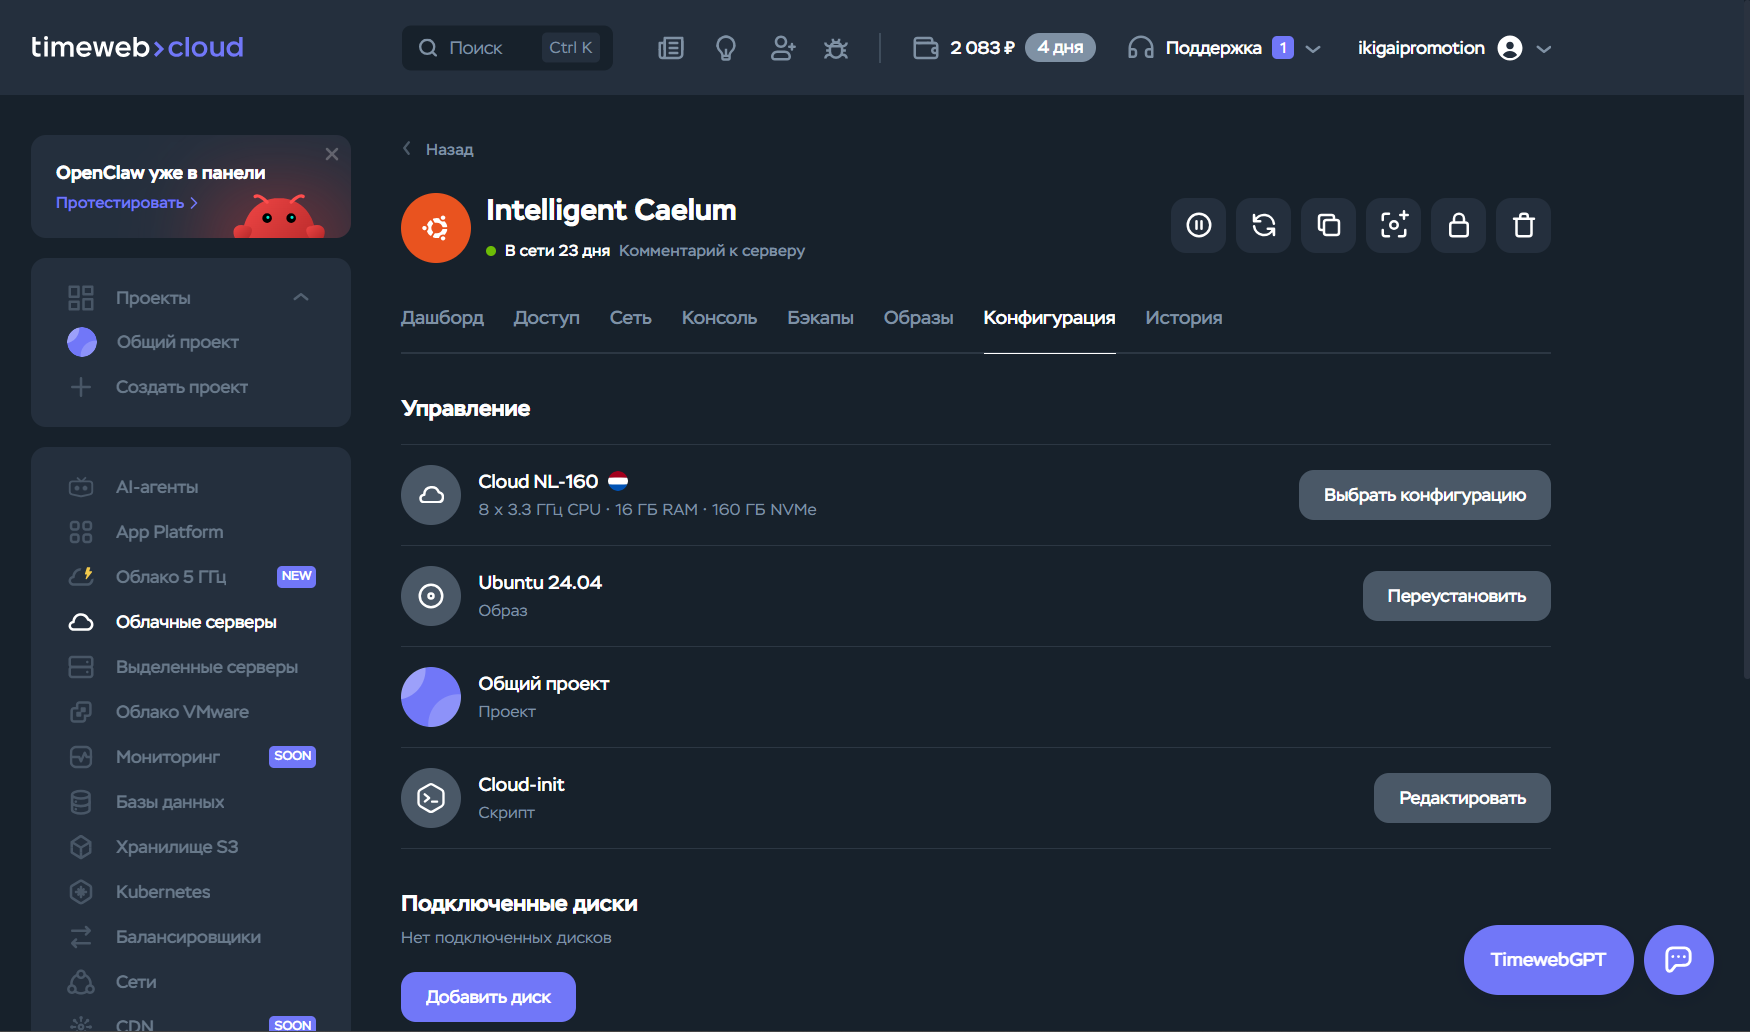Open Облако VMware sidebar item
1750x1032 pixels.
pos(182,712)
